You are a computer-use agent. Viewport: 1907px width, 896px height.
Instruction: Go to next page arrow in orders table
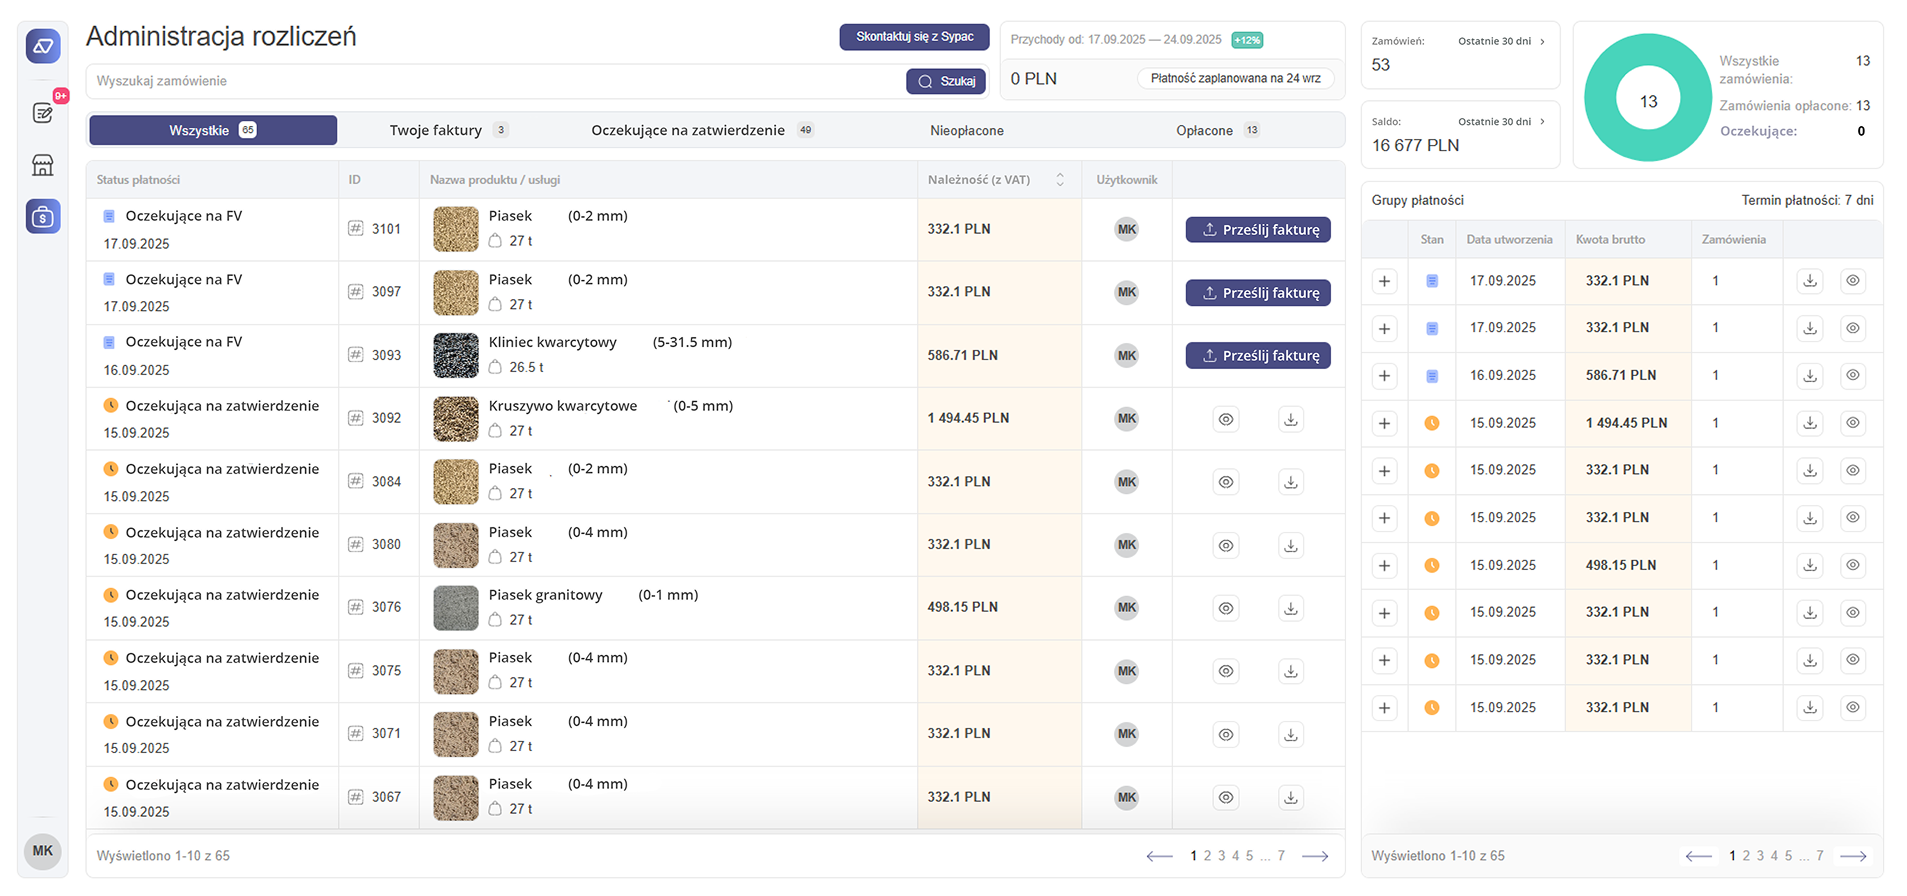(x=1315, y=856)
